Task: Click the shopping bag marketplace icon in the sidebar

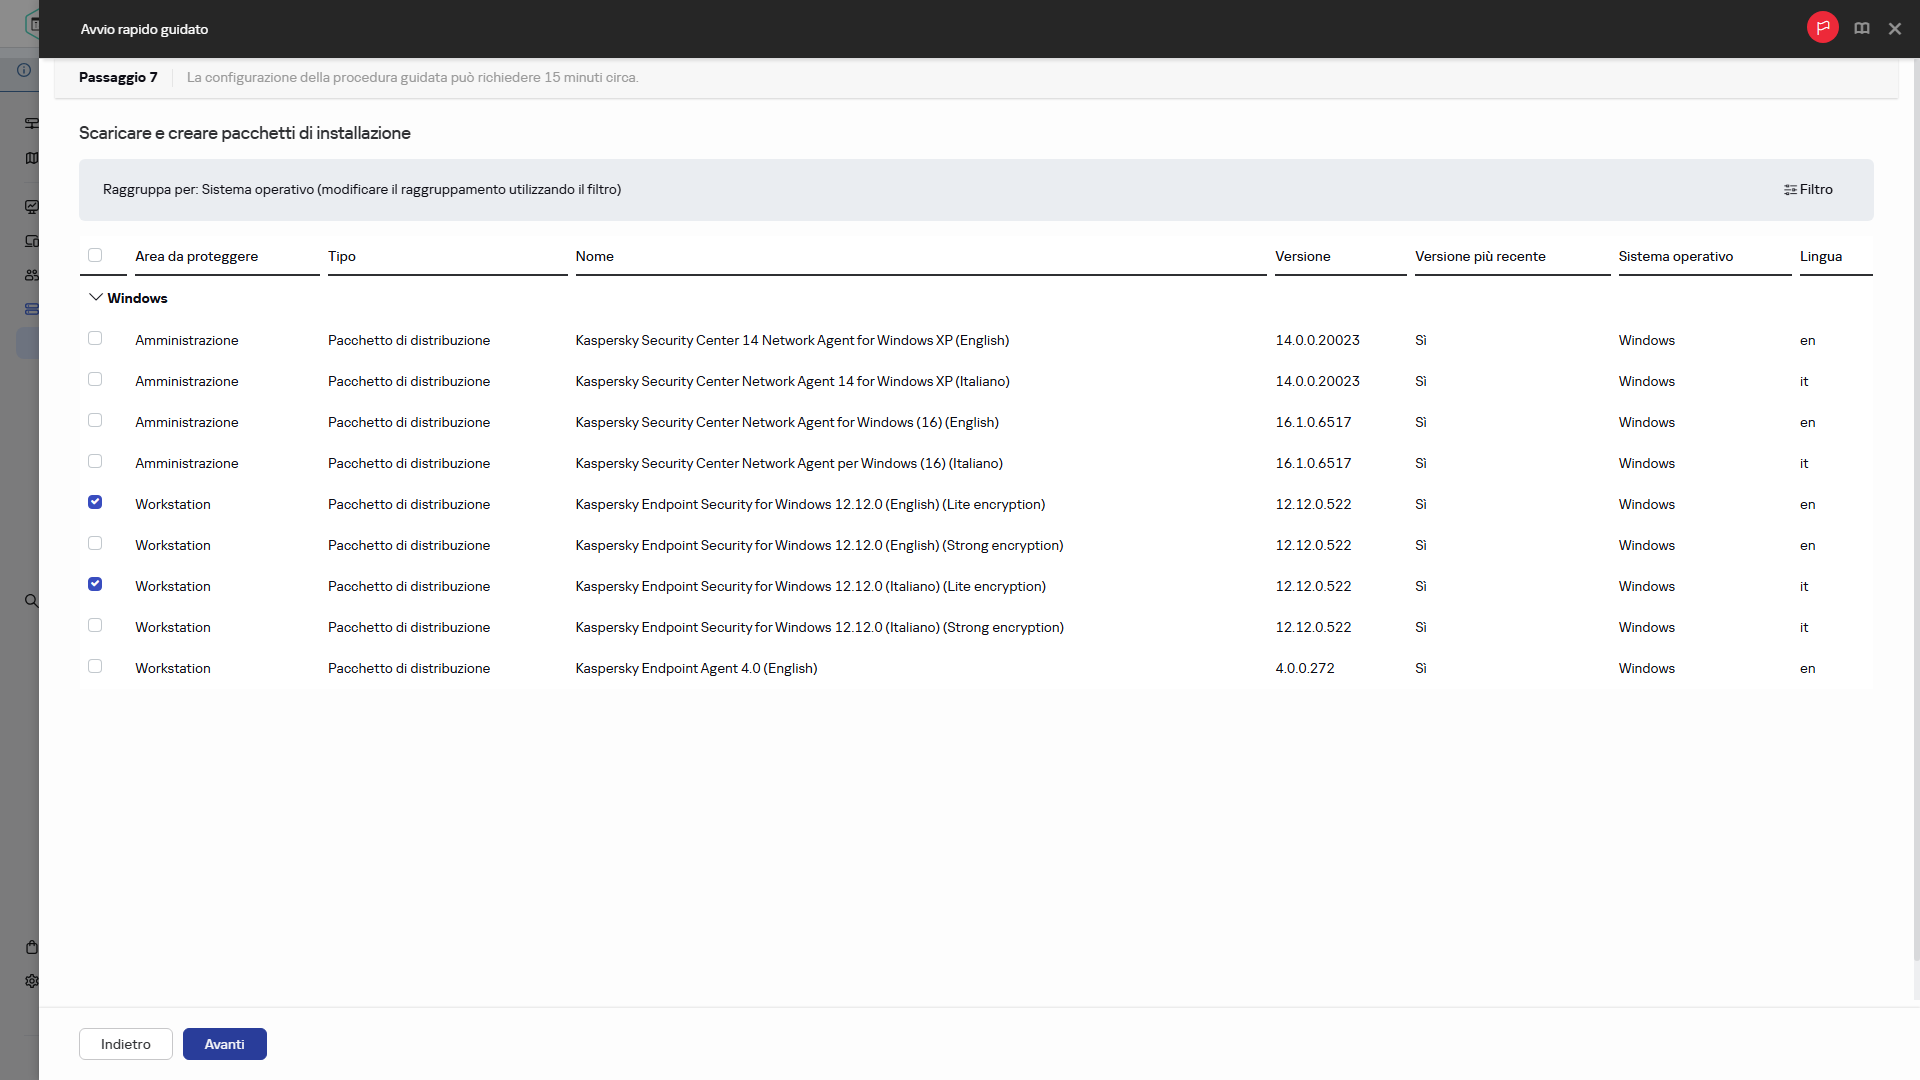Action: coord(32,947)
